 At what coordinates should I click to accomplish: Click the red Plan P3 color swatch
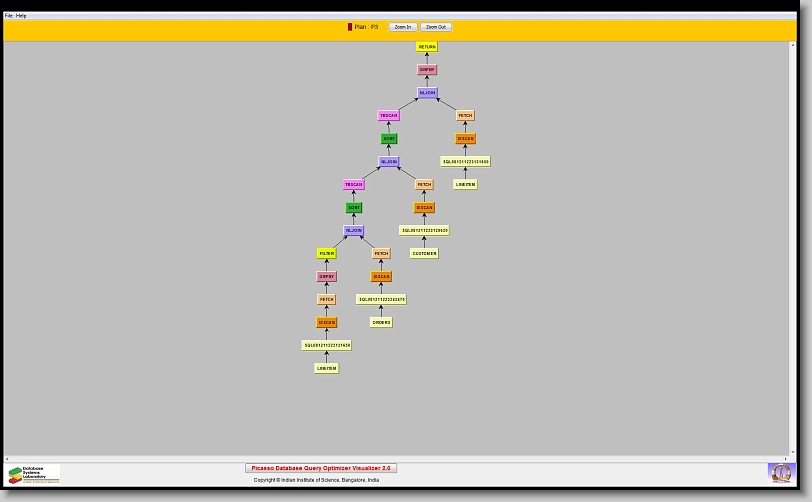[x=350, y=27]
